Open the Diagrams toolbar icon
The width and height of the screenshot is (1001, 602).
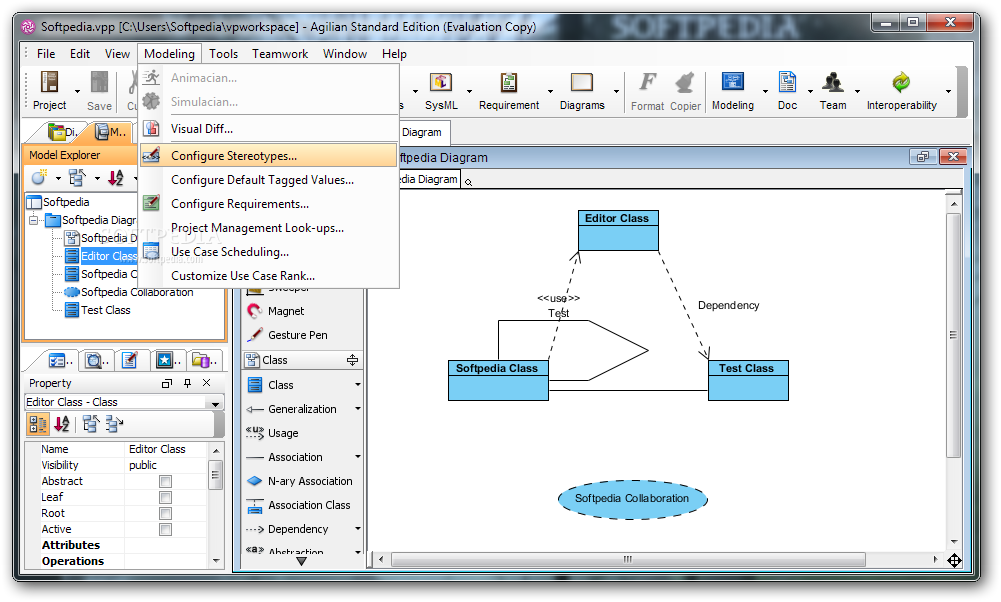pos(582,91)
